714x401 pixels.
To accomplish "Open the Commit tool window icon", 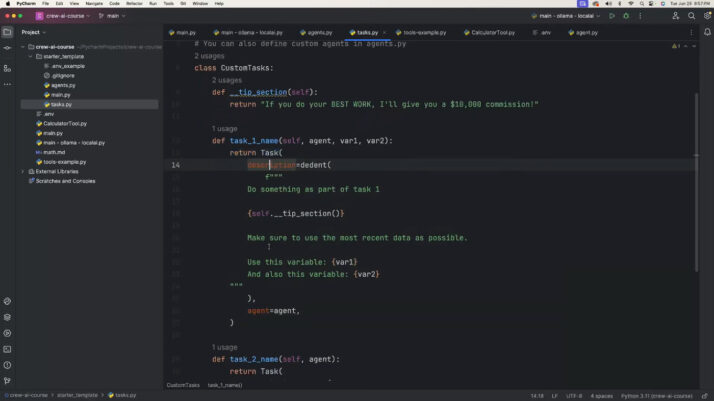I will 7,48.
